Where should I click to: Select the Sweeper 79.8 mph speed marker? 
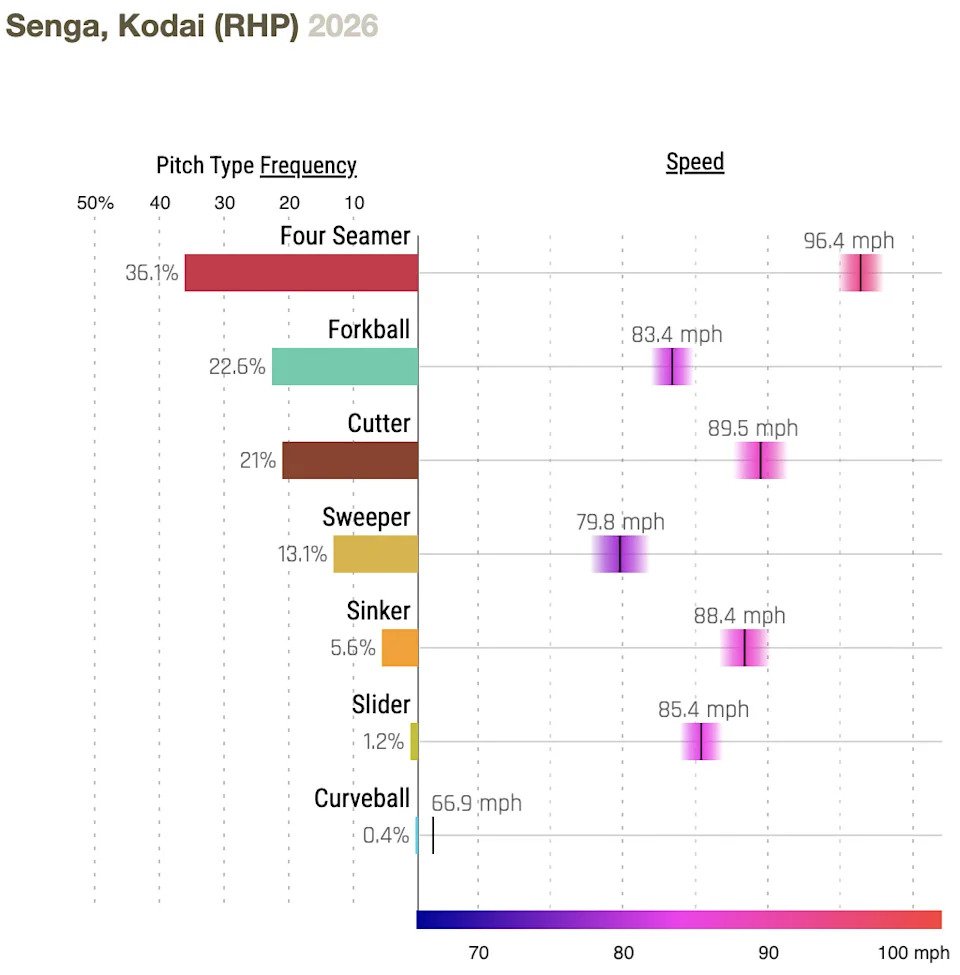(x=620, y=554)
